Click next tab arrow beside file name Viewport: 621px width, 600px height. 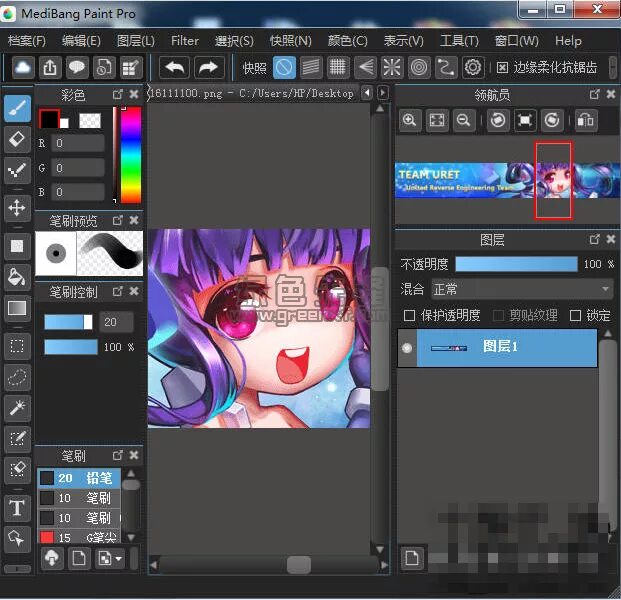[383, 93]
